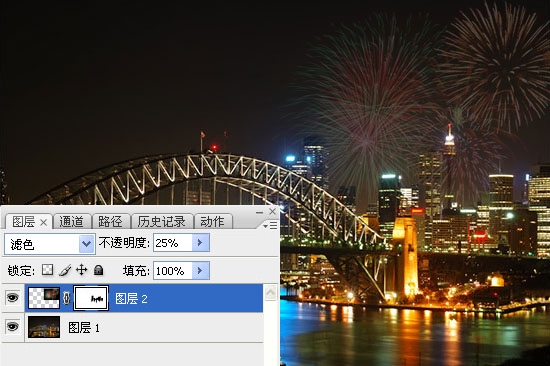The height and width of the screenshot is (366, 550).
Task: Select the 图层 1 thumbnail
Action: [x=44, y=327]
